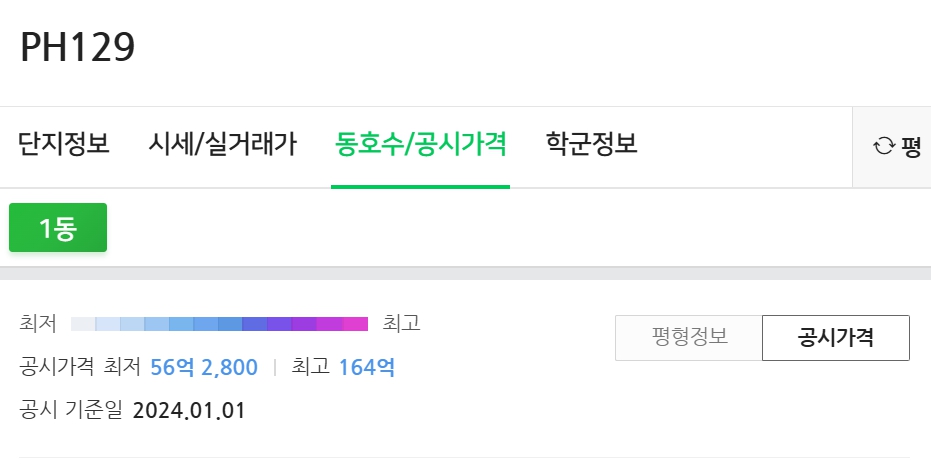This screenshot has height=474, width=931.
Task: Toggle the view to 평형정보
Action: (x=689, y=337)
